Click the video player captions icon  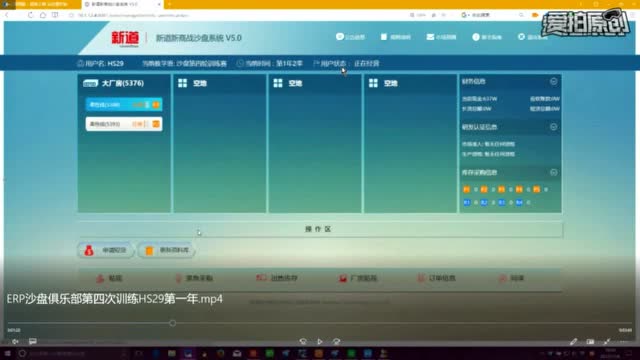[x=33, y=341]
